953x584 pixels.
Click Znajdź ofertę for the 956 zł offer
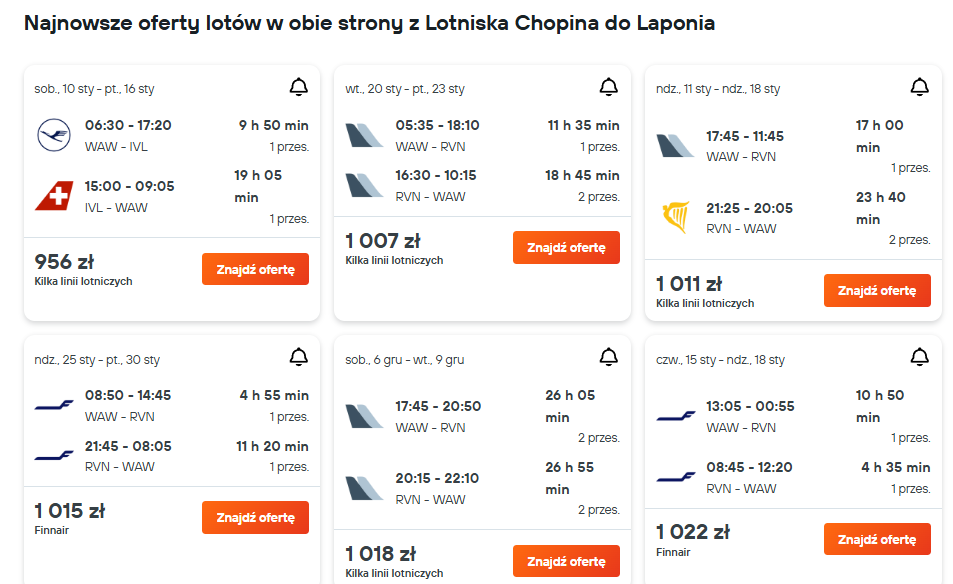point(255,269)
